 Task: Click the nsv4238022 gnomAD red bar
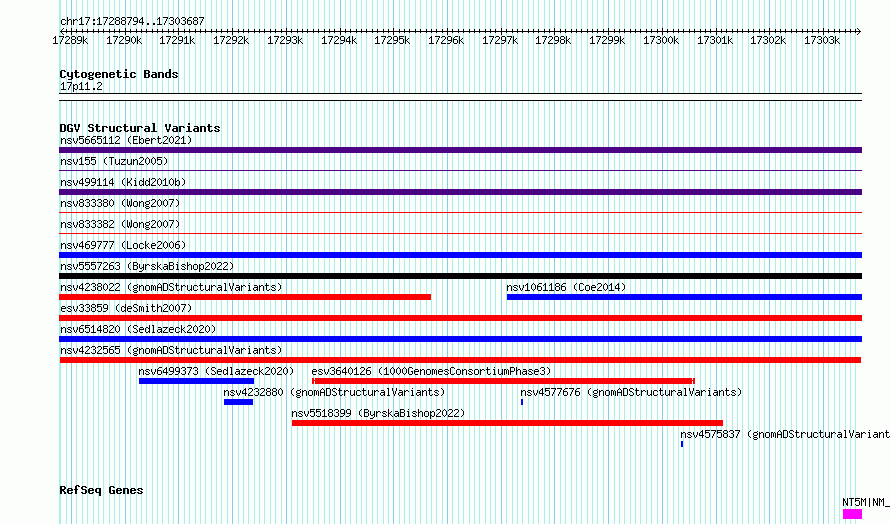coord(245,297)
